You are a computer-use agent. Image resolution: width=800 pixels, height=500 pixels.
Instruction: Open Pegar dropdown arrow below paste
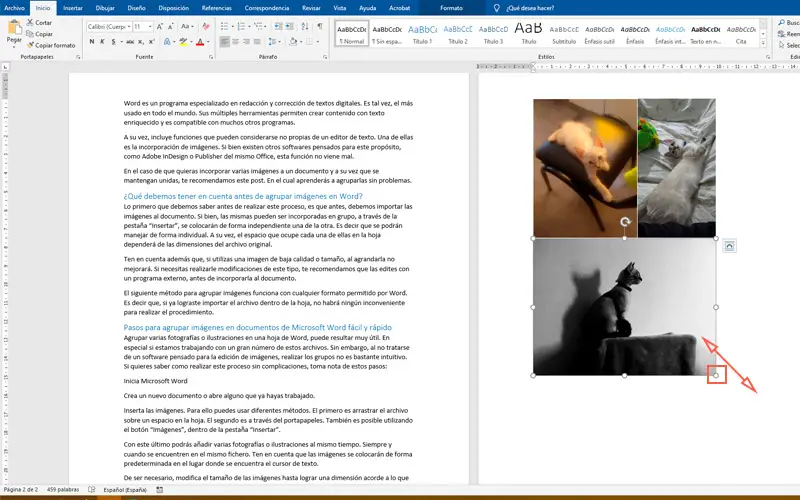[14, 46]
